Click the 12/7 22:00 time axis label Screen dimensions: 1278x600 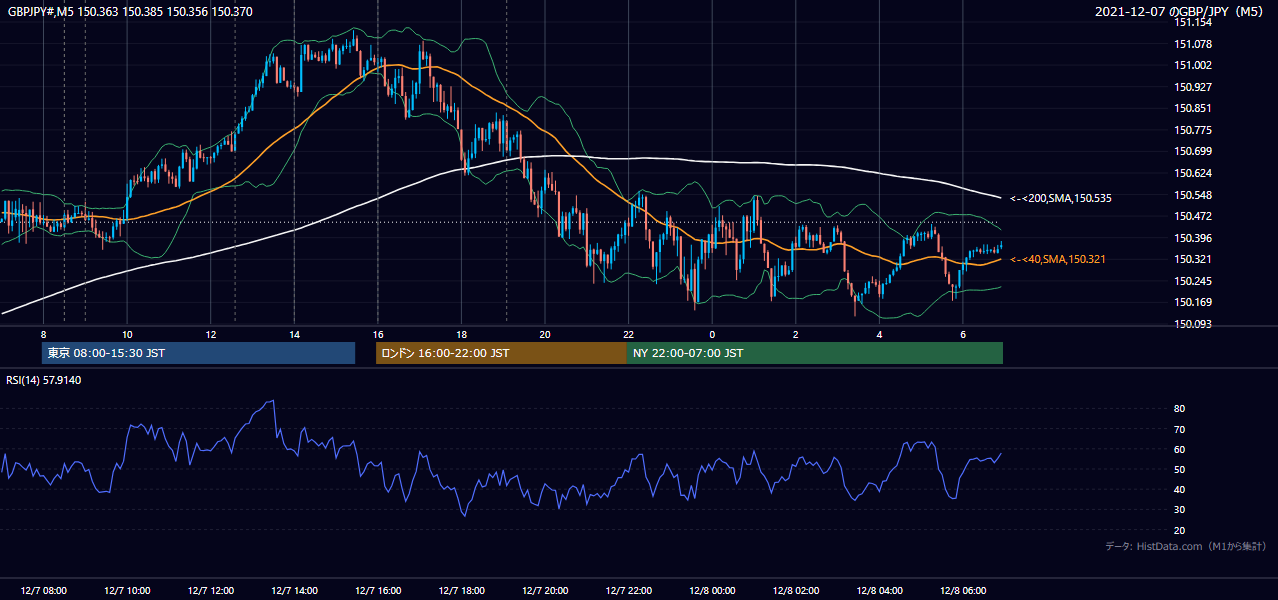click(628, 591)
